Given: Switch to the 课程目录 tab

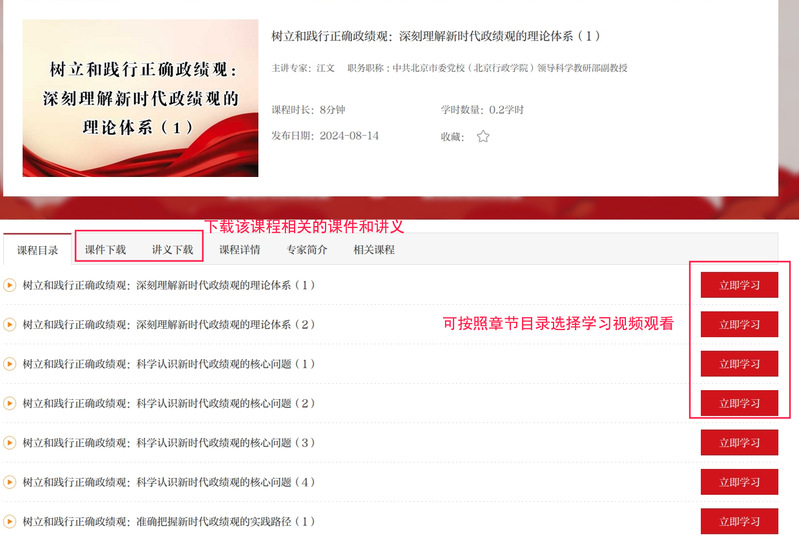Looking at the screenshot, I should pos(38,250).
